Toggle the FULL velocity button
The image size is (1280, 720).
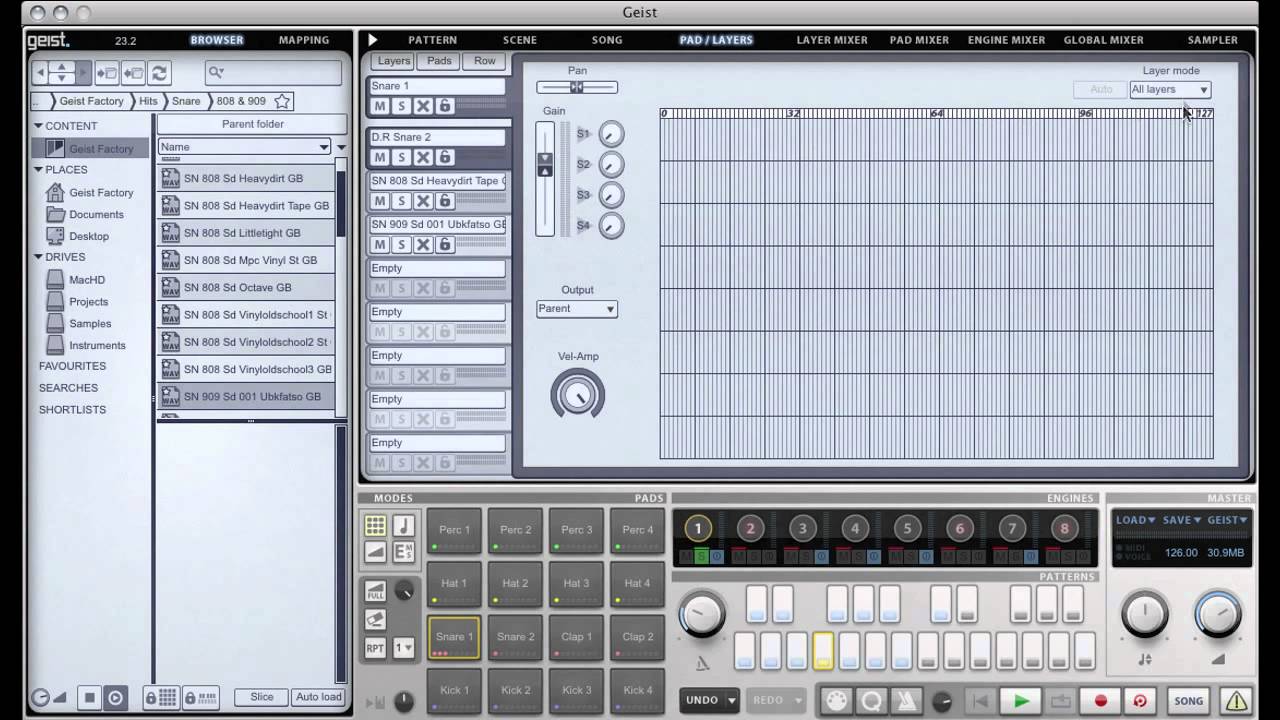[375, 591]
